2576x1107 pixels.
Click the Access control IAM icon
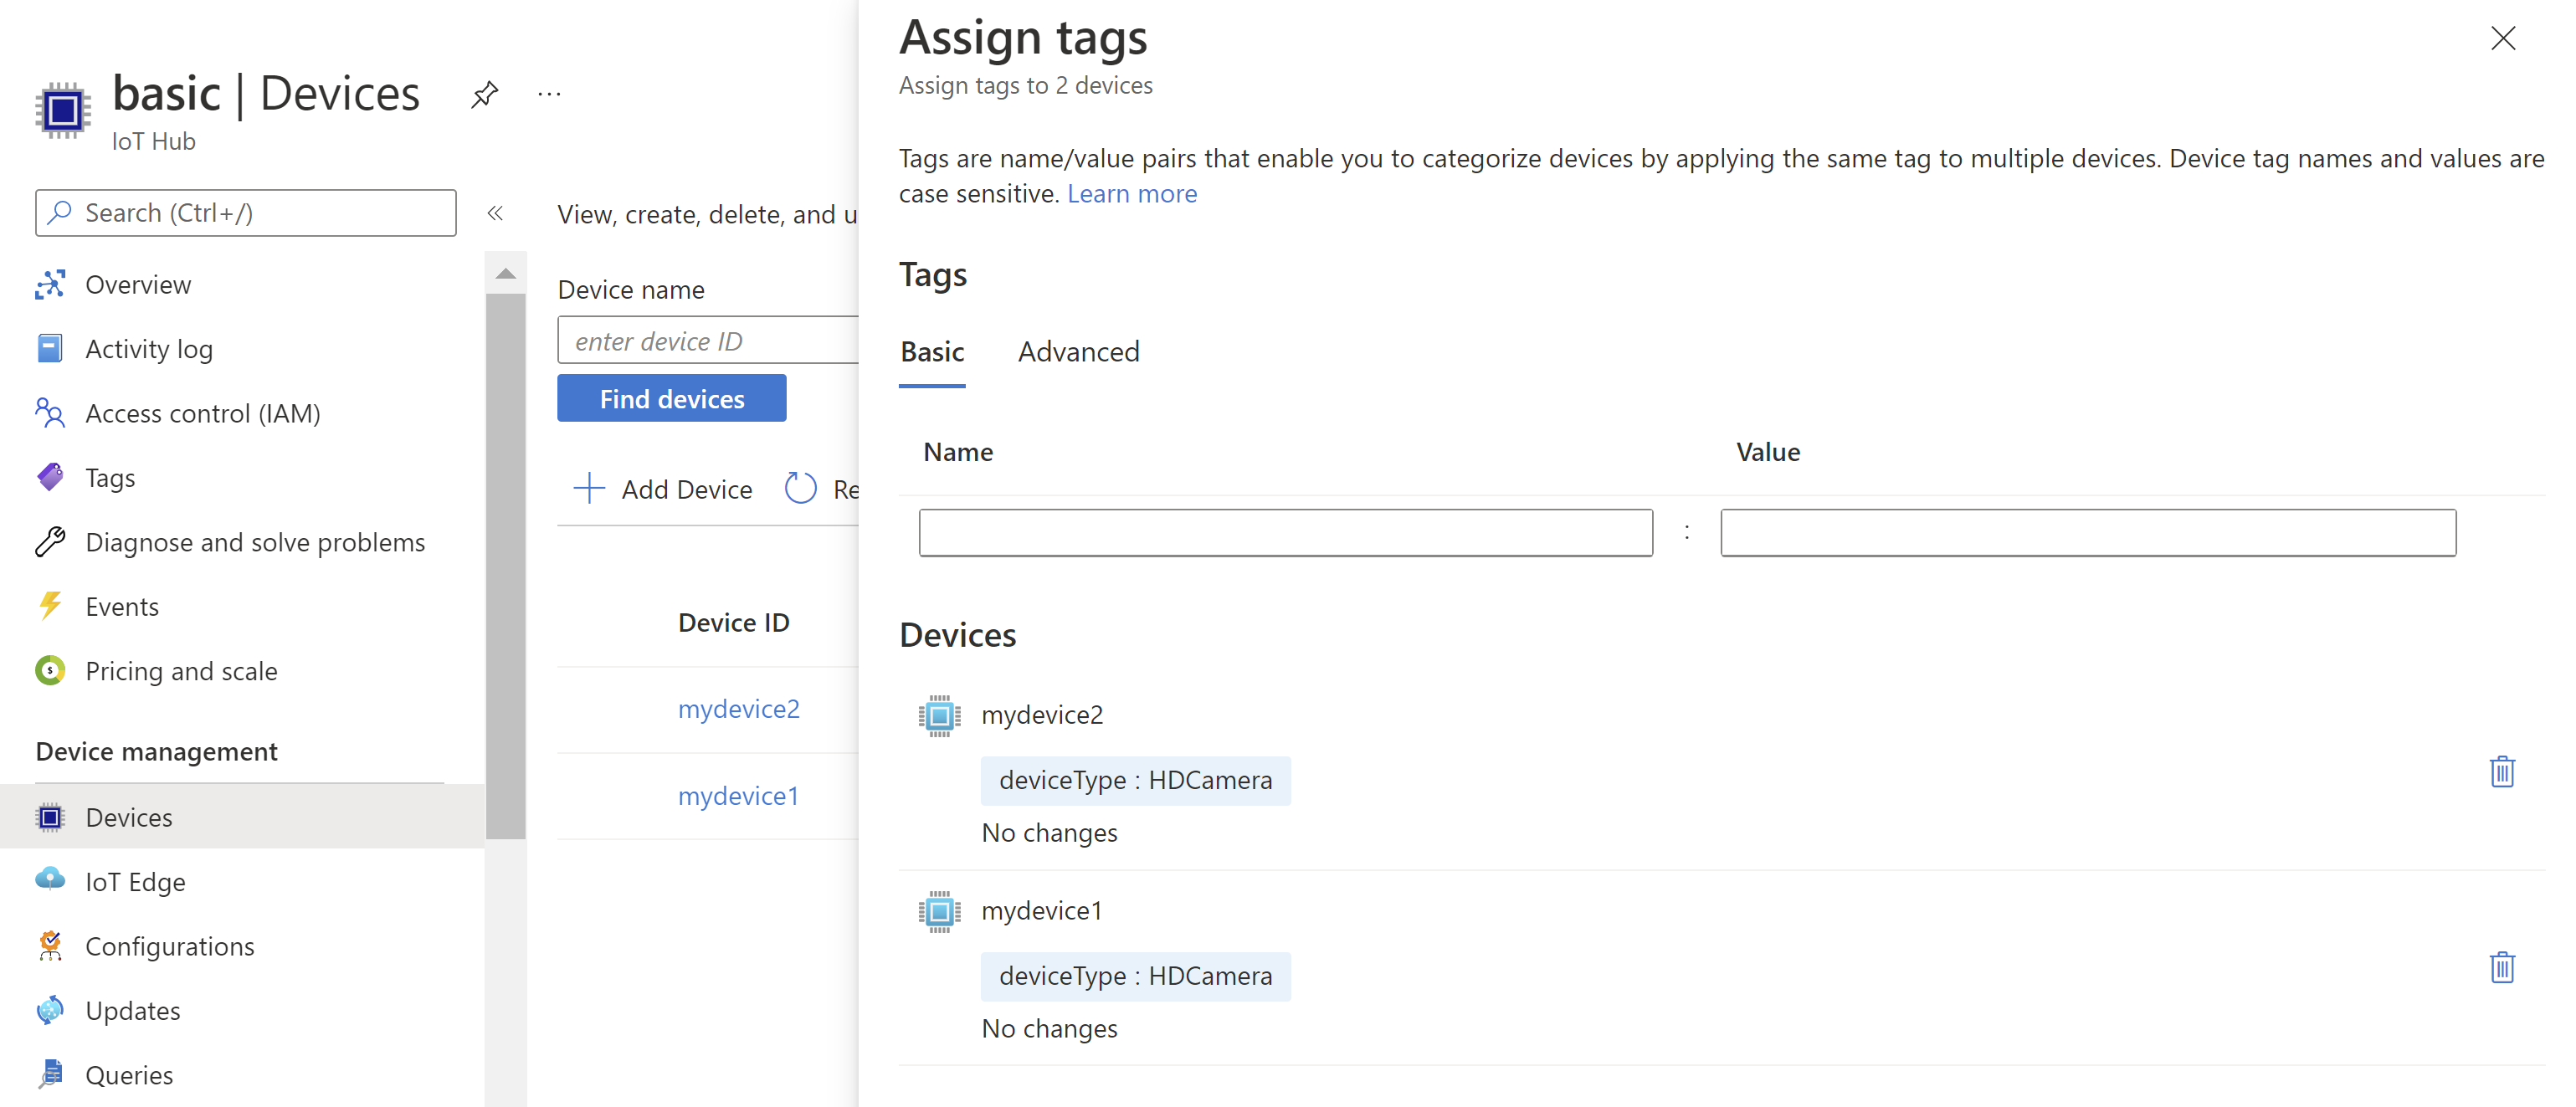point(48,413)
